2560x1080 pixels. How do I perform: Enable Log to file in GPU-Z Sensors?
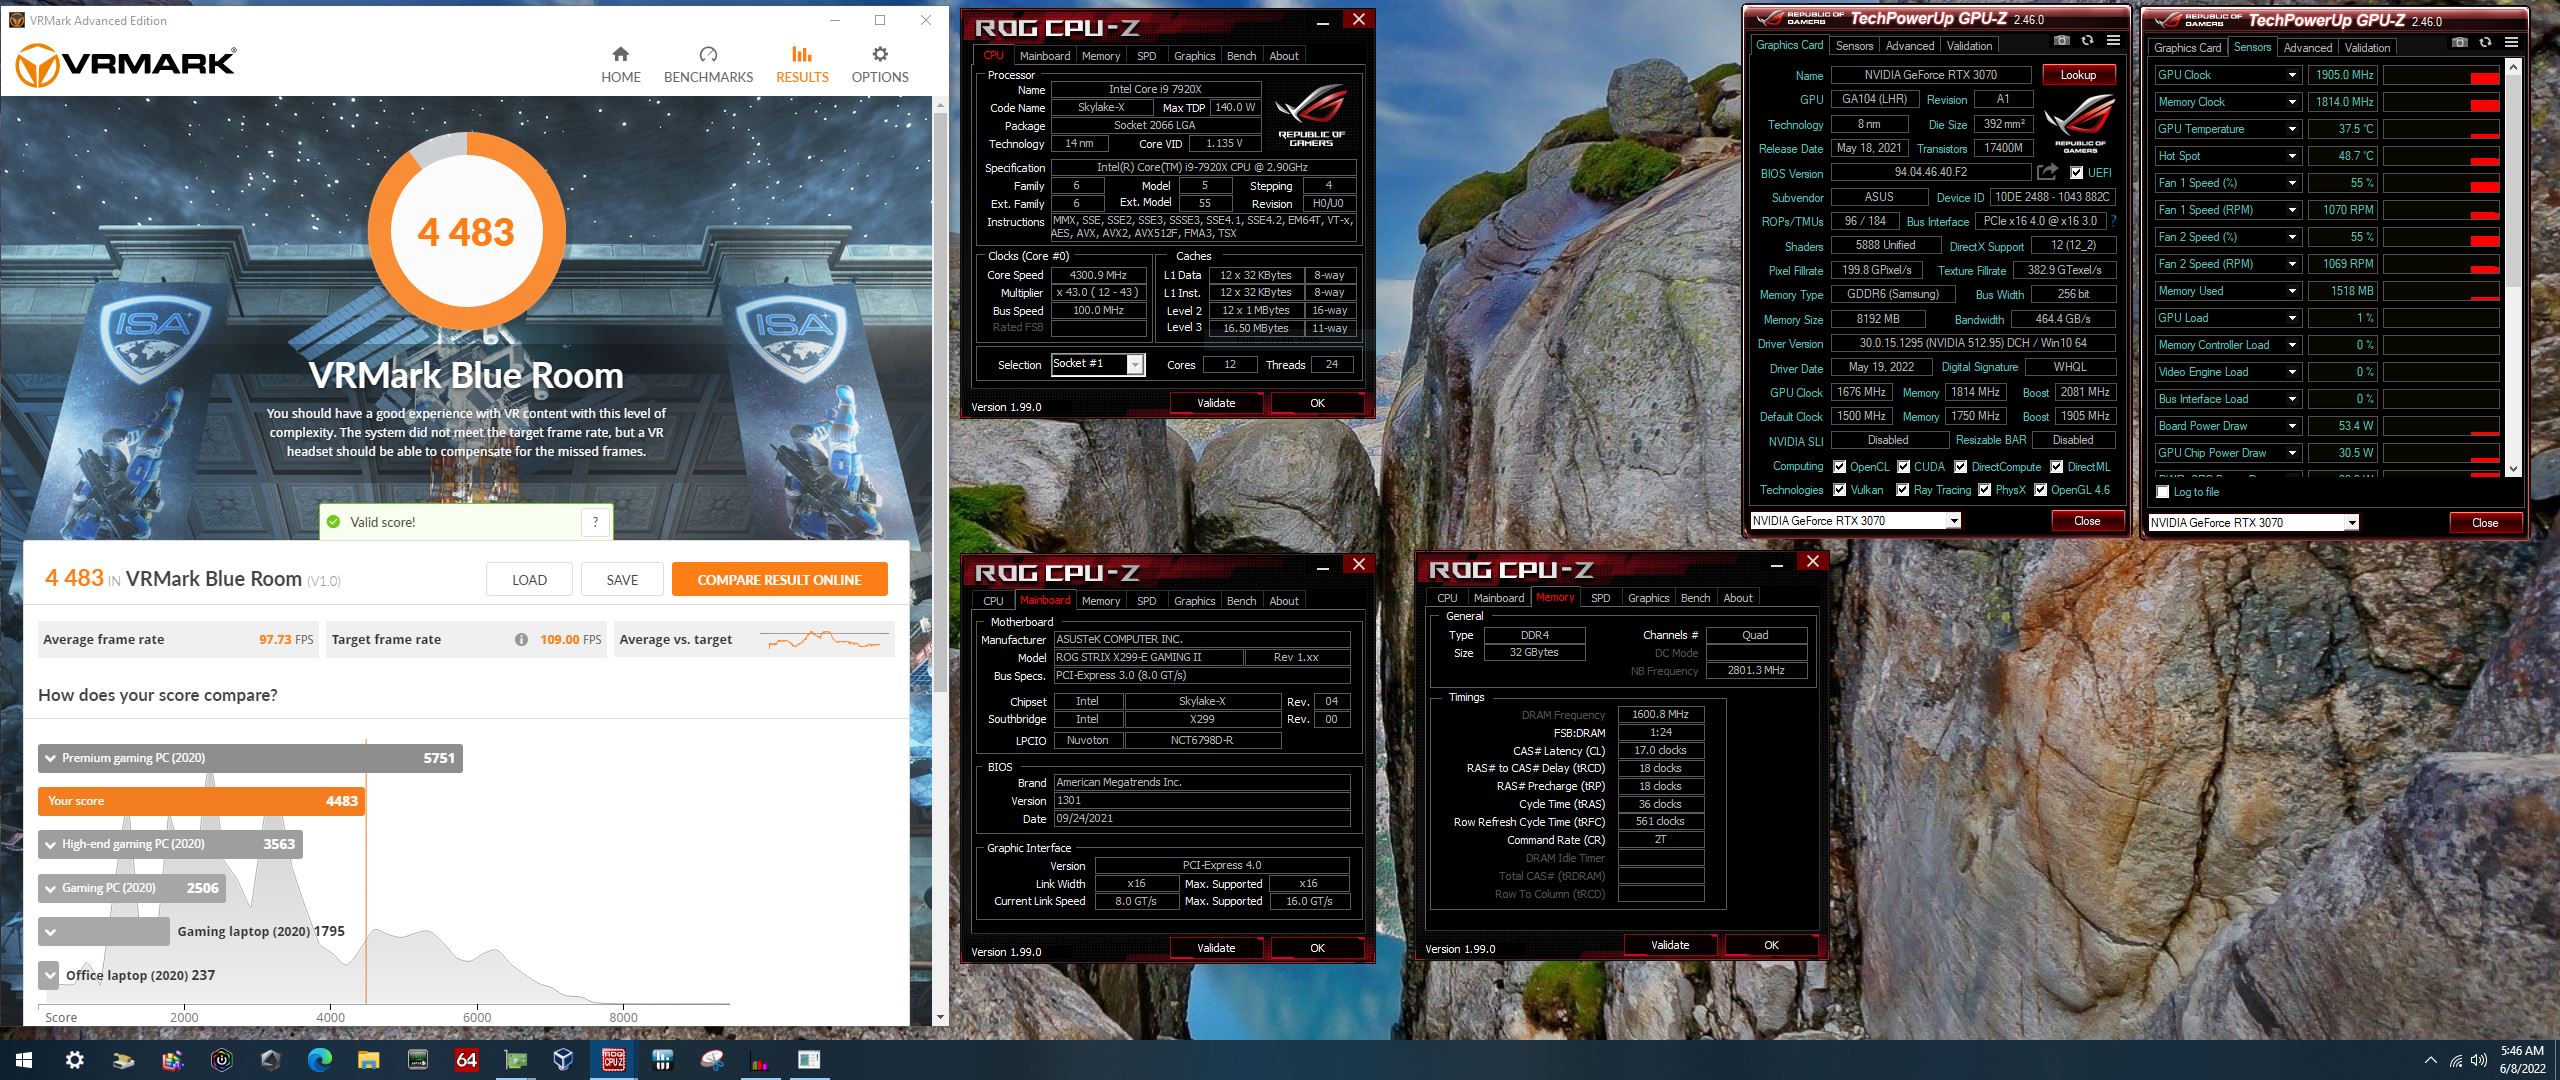point(2162,491)
